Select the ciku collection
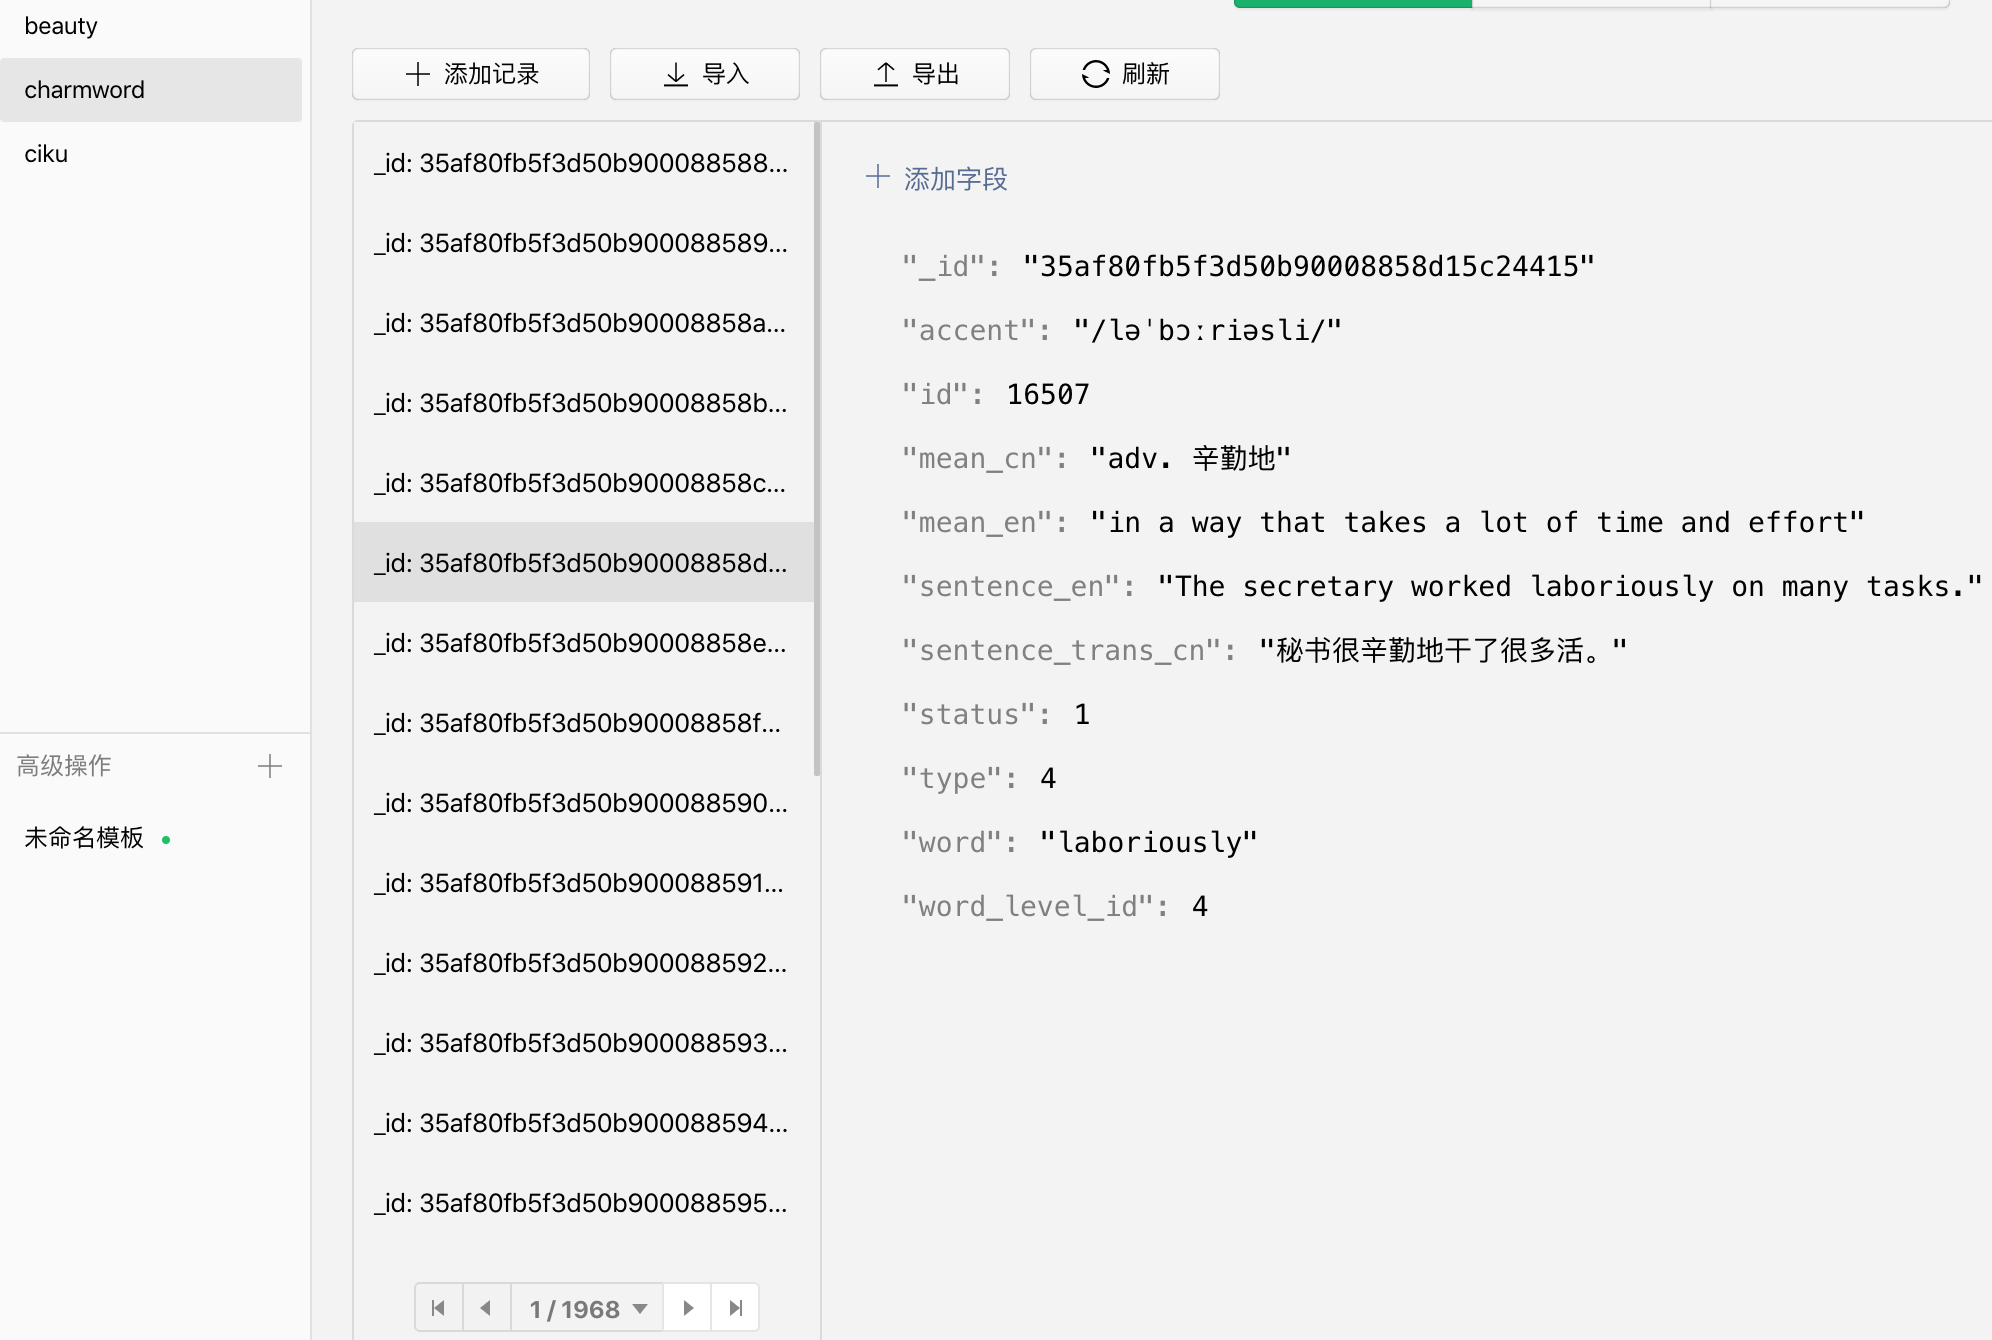Image resolution: width=1992 pixels, height=1340 pixels. click(x=46, y=154)
